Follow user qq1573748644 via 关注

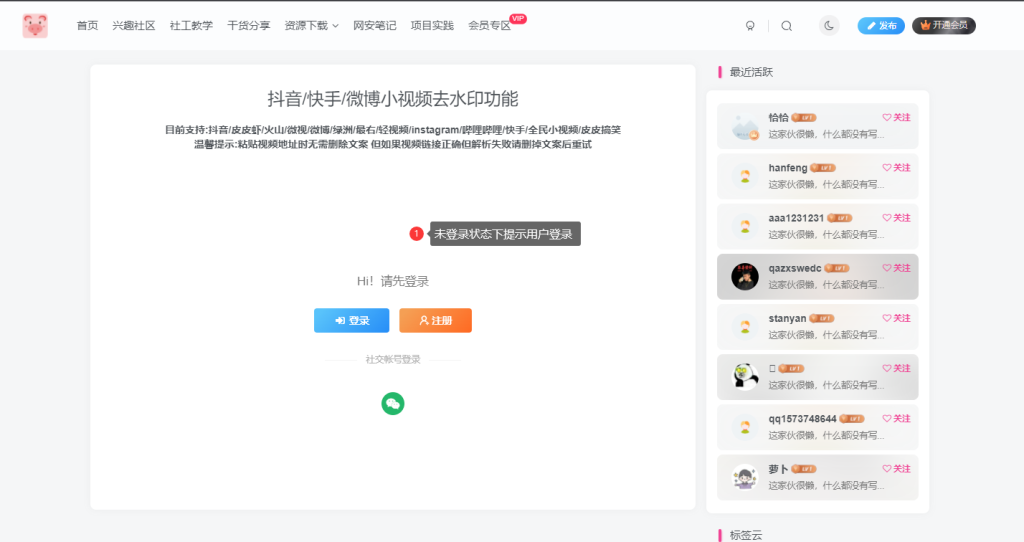click(897, 419)
